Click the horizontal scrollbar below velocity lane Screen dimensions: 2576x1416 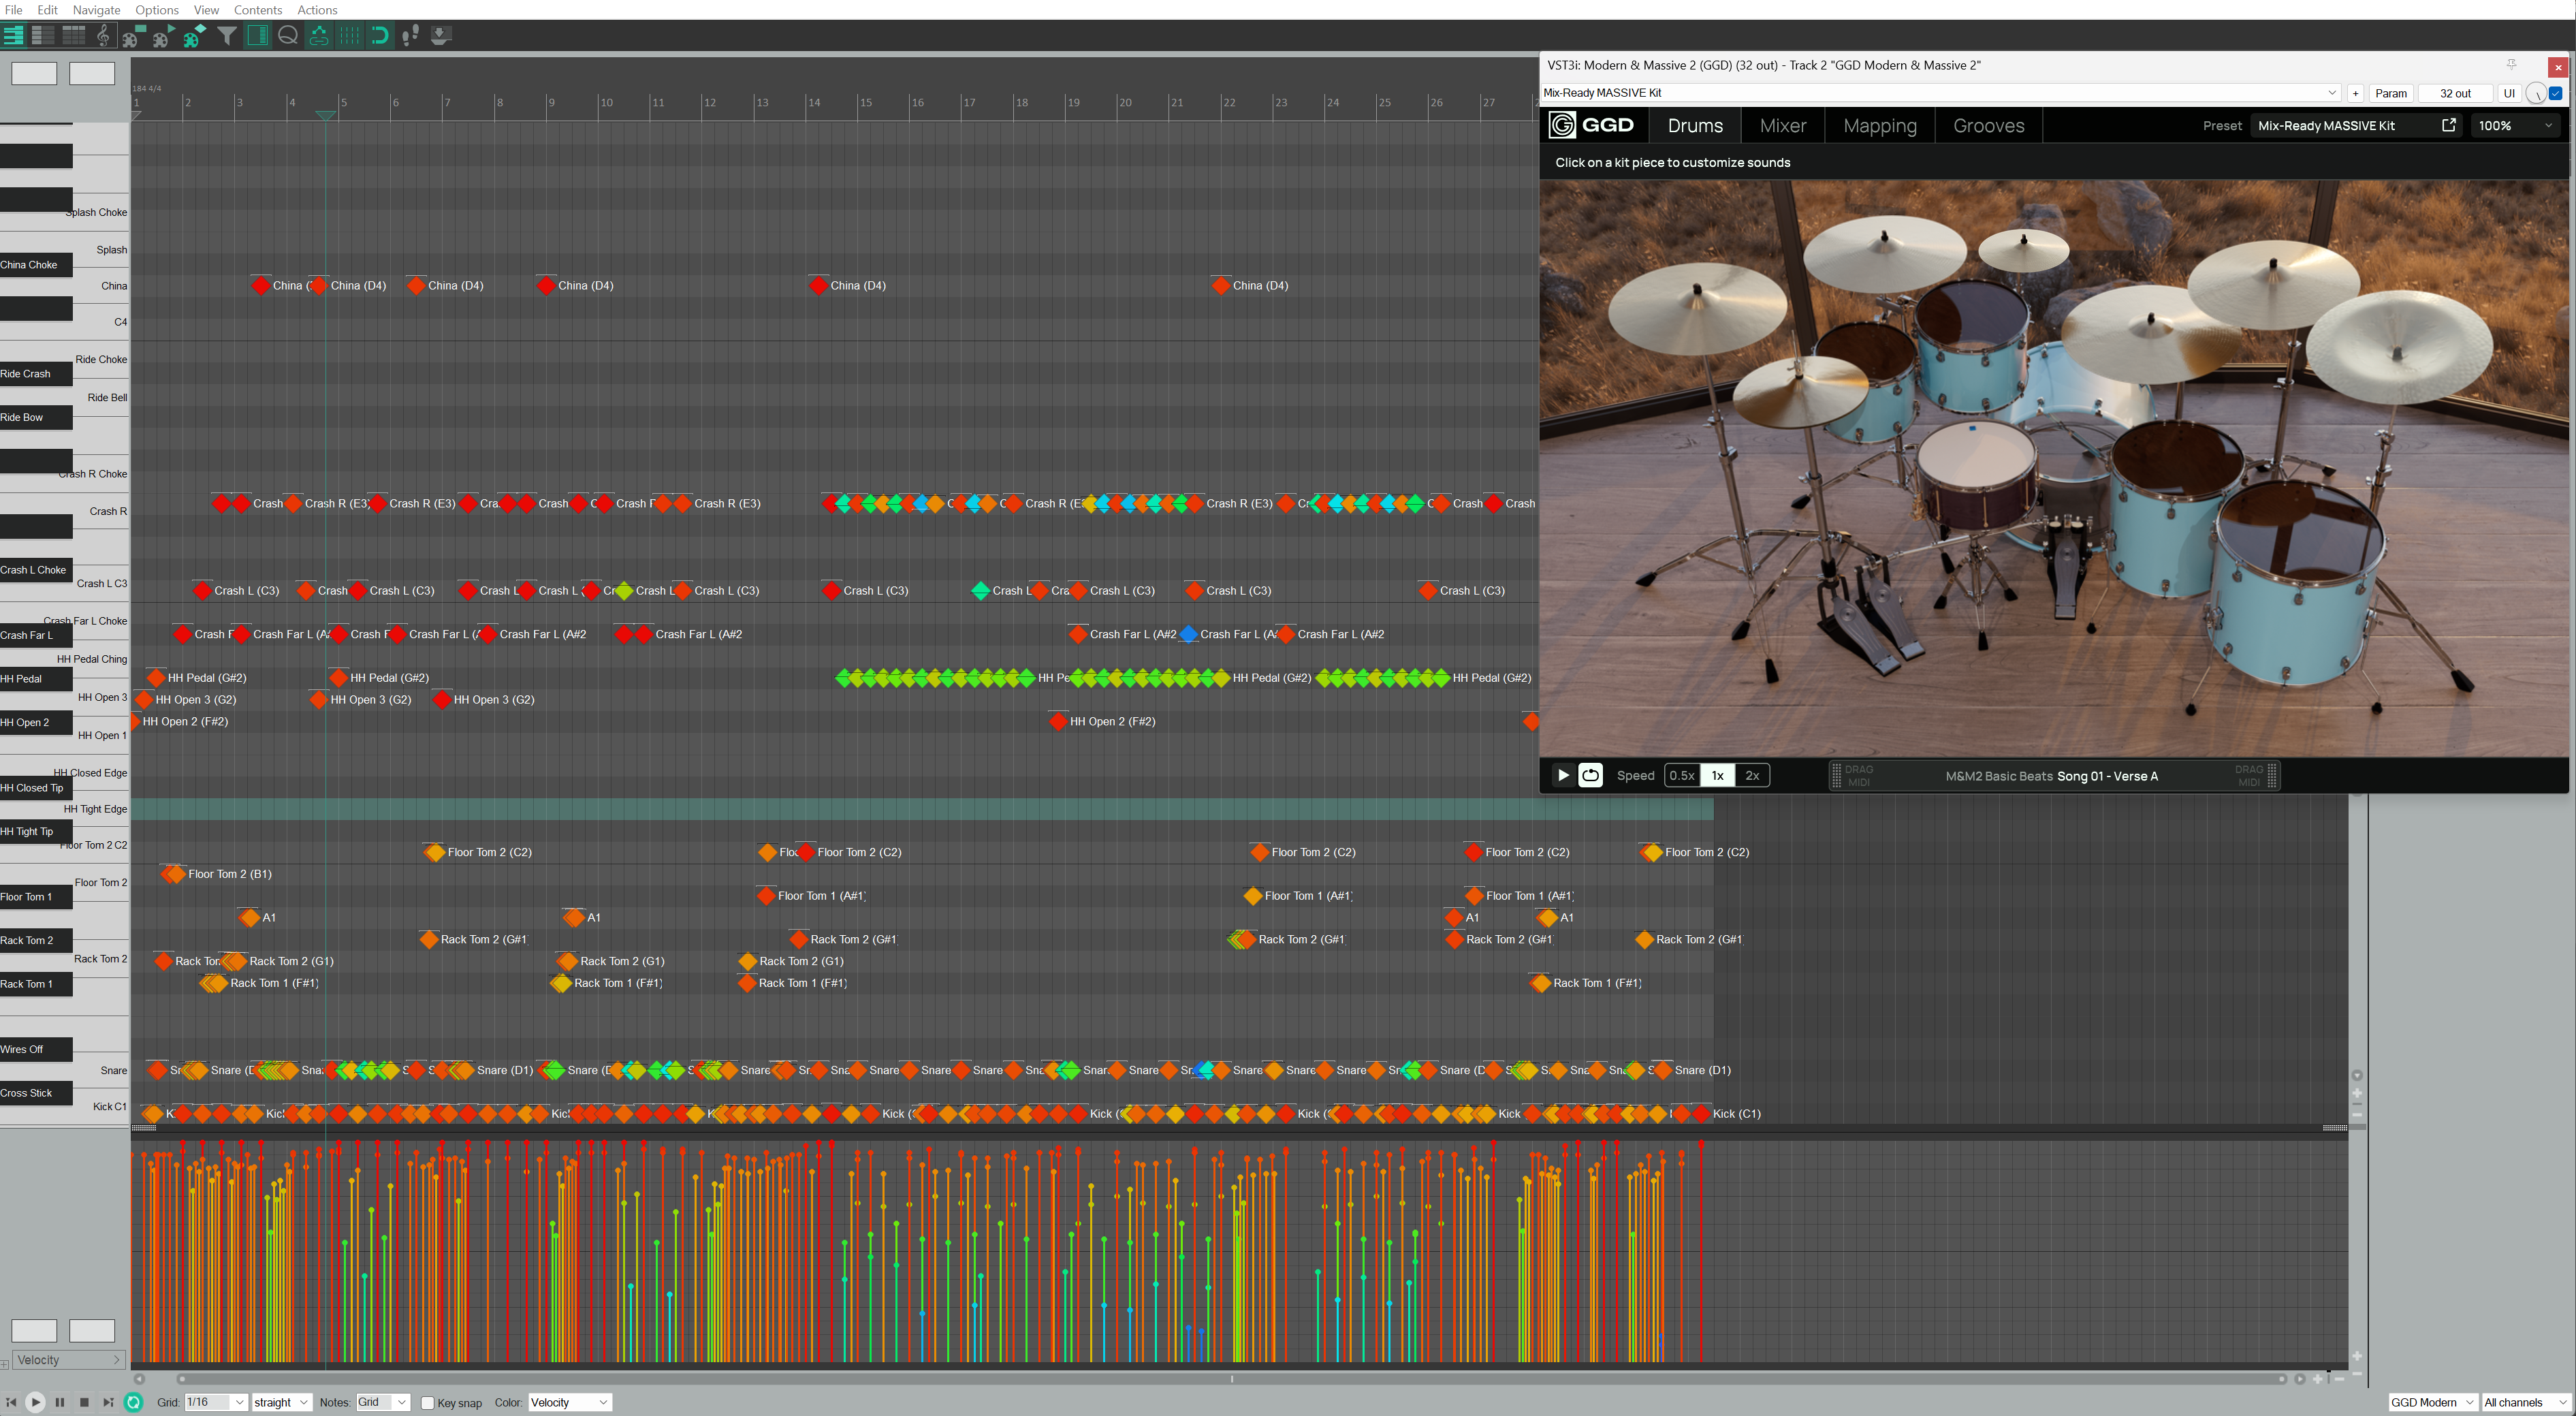pos(1230,1378)
